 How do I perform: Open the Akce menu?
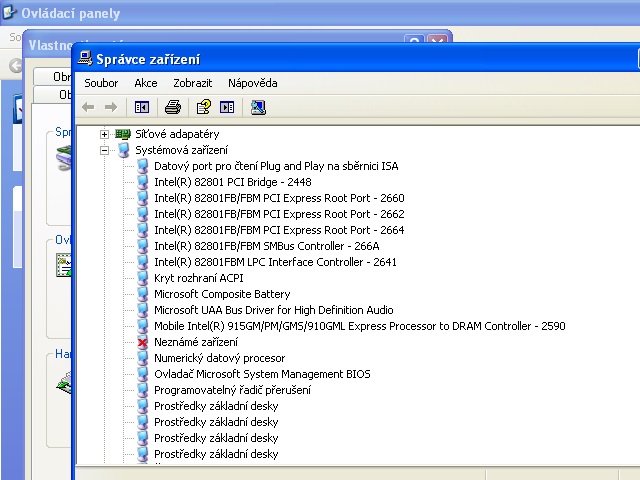coord(146,83)
